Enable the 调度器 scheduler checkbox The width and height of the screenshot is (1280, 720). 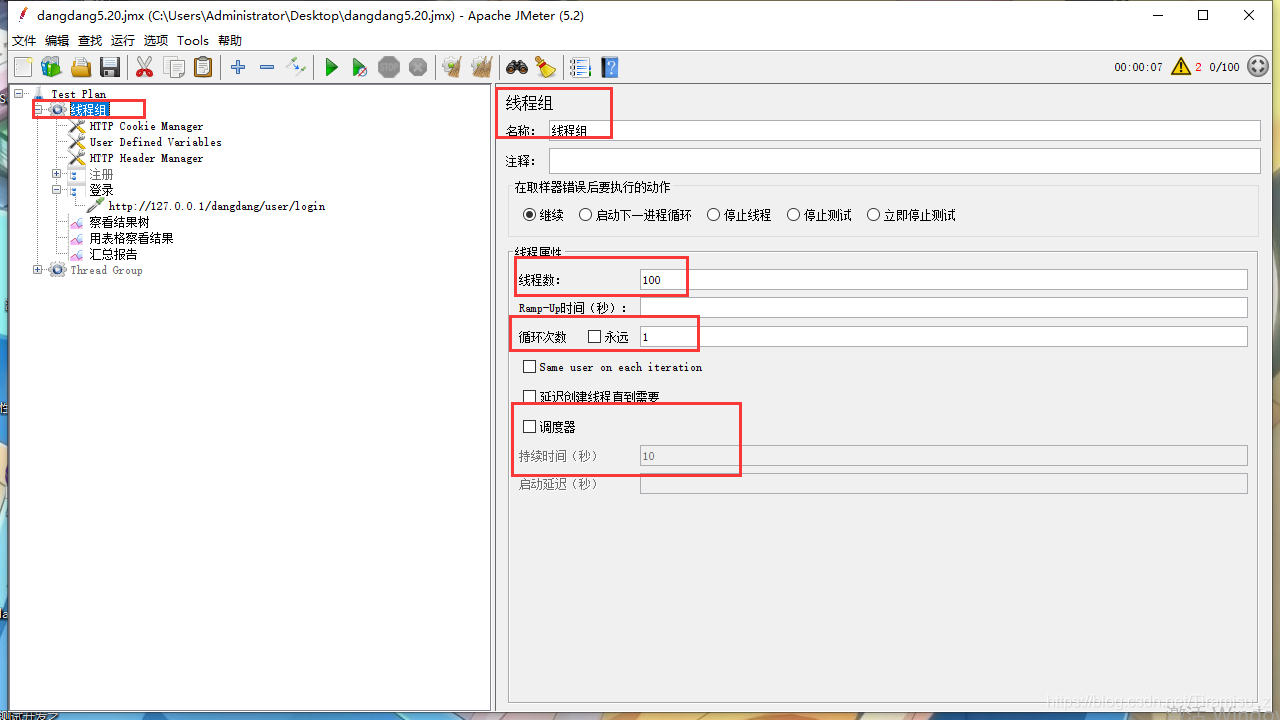(530, 427)
